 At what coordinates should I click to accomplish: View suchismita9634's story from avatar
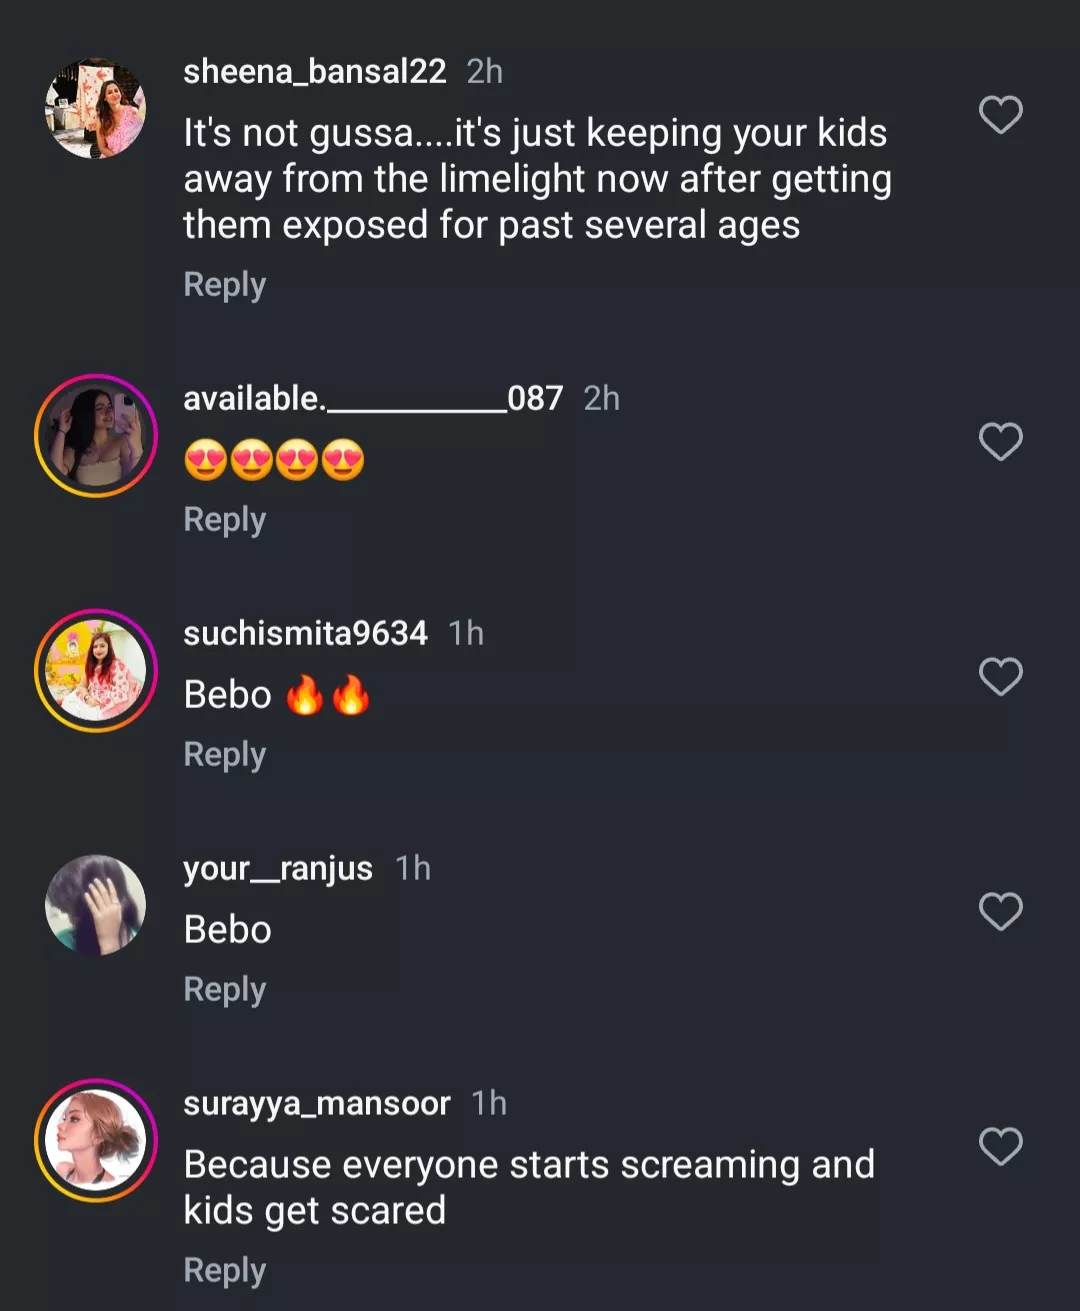(x=96, y=670)
